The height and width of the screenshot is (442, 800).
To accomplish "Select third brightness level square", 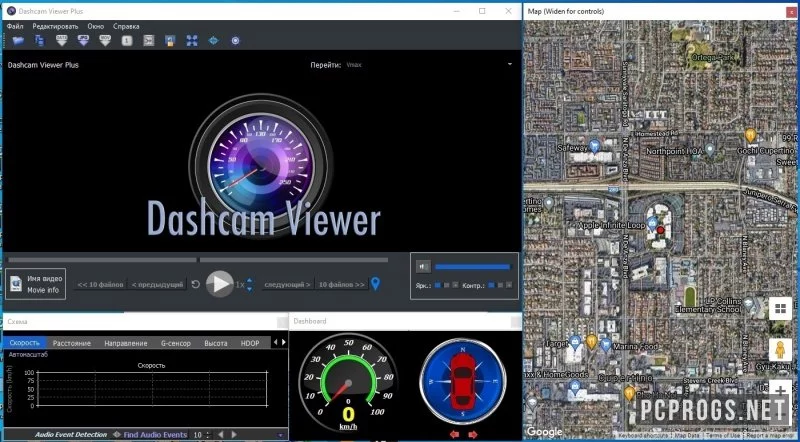I will 455,285.
